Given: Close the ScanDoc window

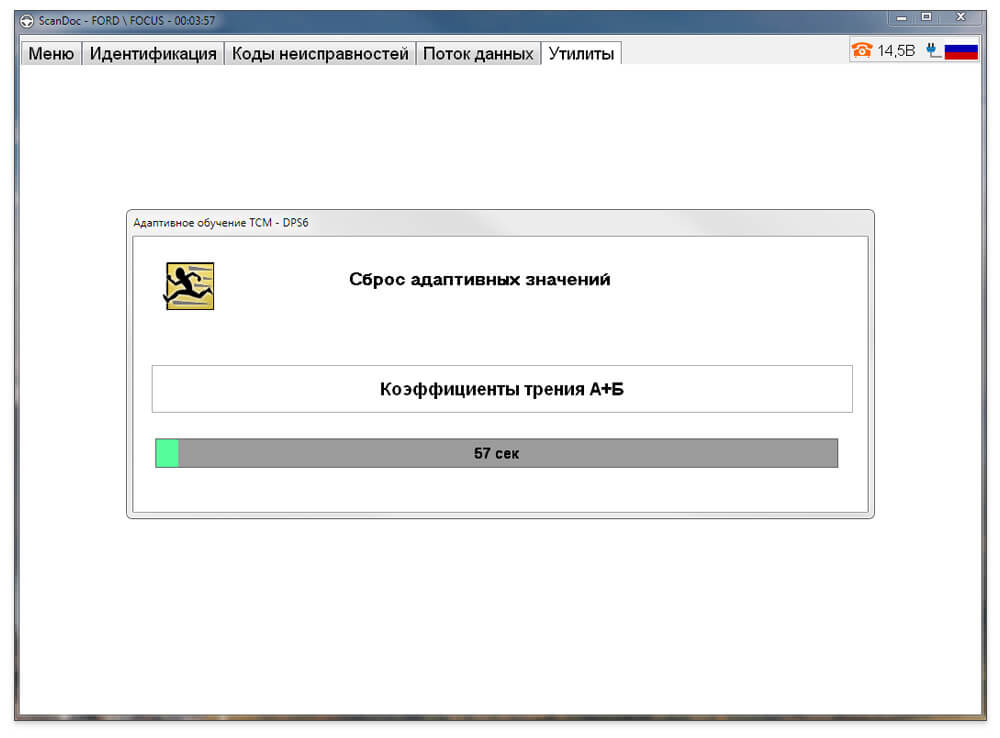Looking at the screenshot, I should click(960, 17).
